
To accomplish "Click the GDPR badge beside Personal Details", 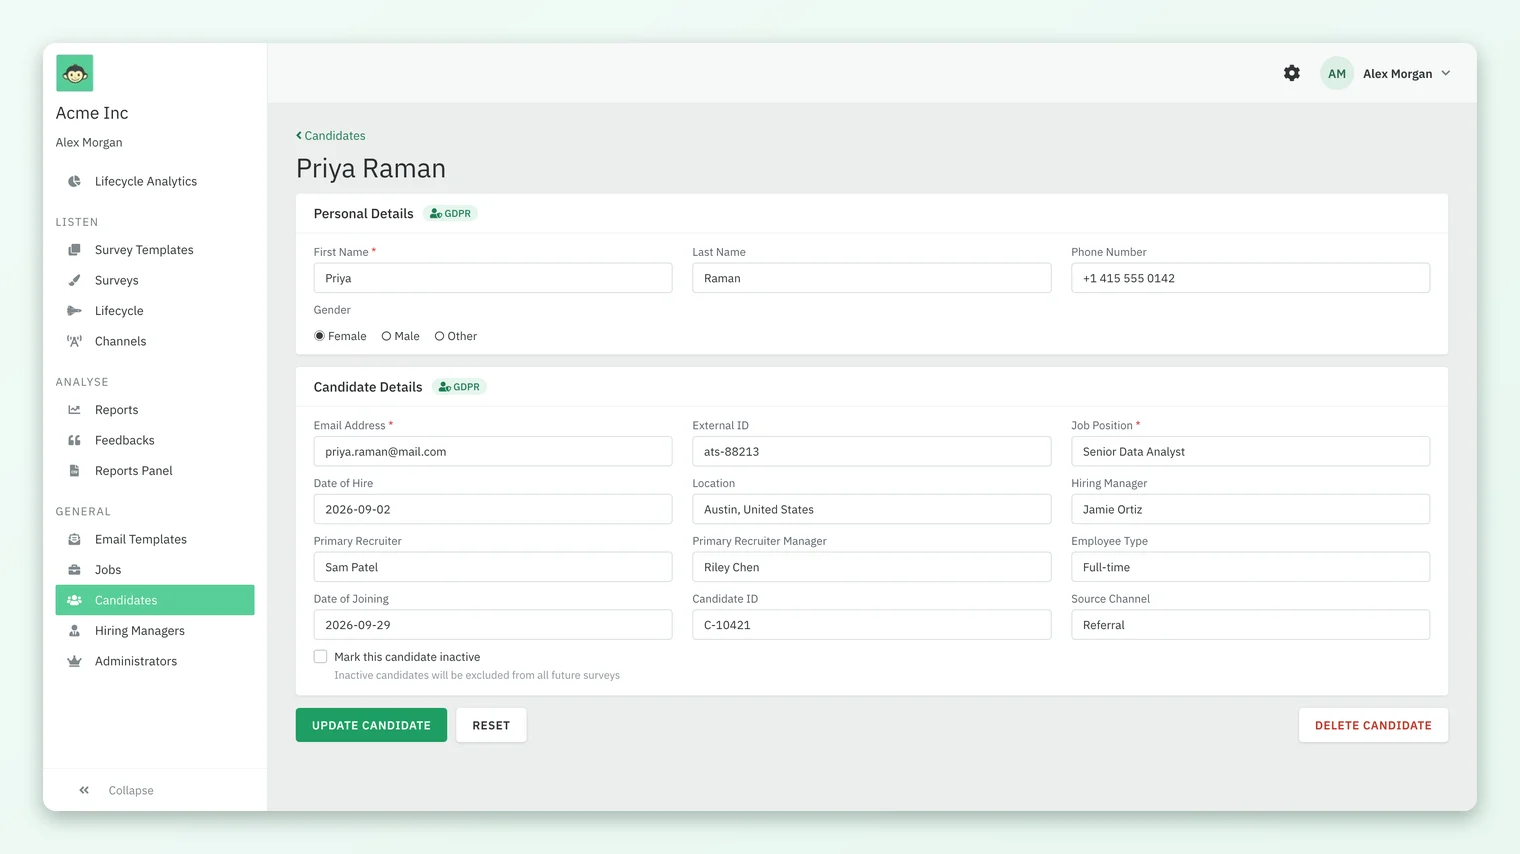I will [450, 213].
